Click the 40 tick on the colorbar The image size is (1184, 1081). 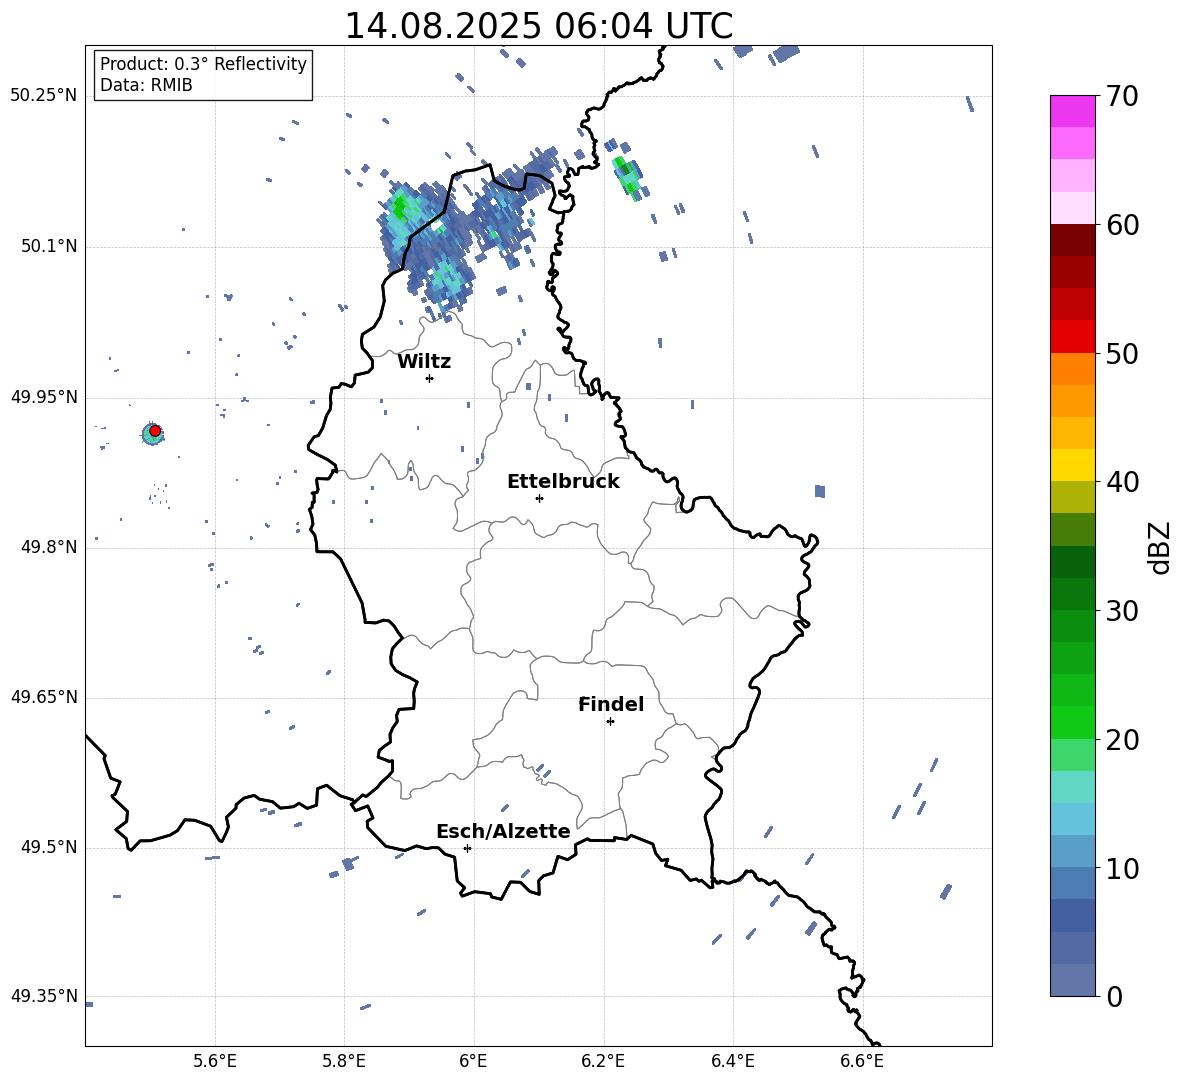click(x=1122, y=482)
